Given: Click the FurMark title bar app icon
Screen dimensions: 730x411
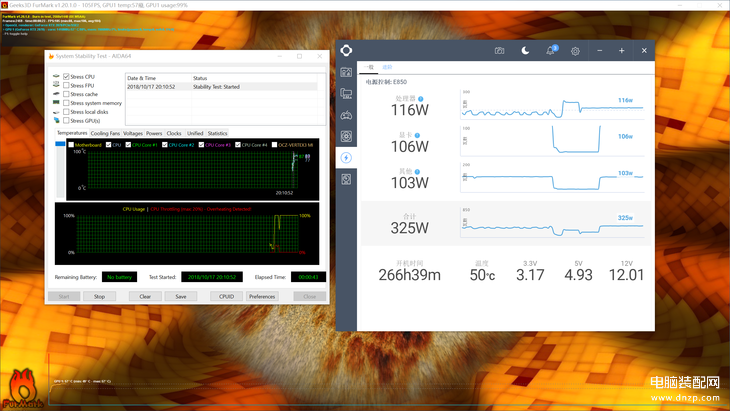Looking at the screenshot, I should (x=4, y=5).
